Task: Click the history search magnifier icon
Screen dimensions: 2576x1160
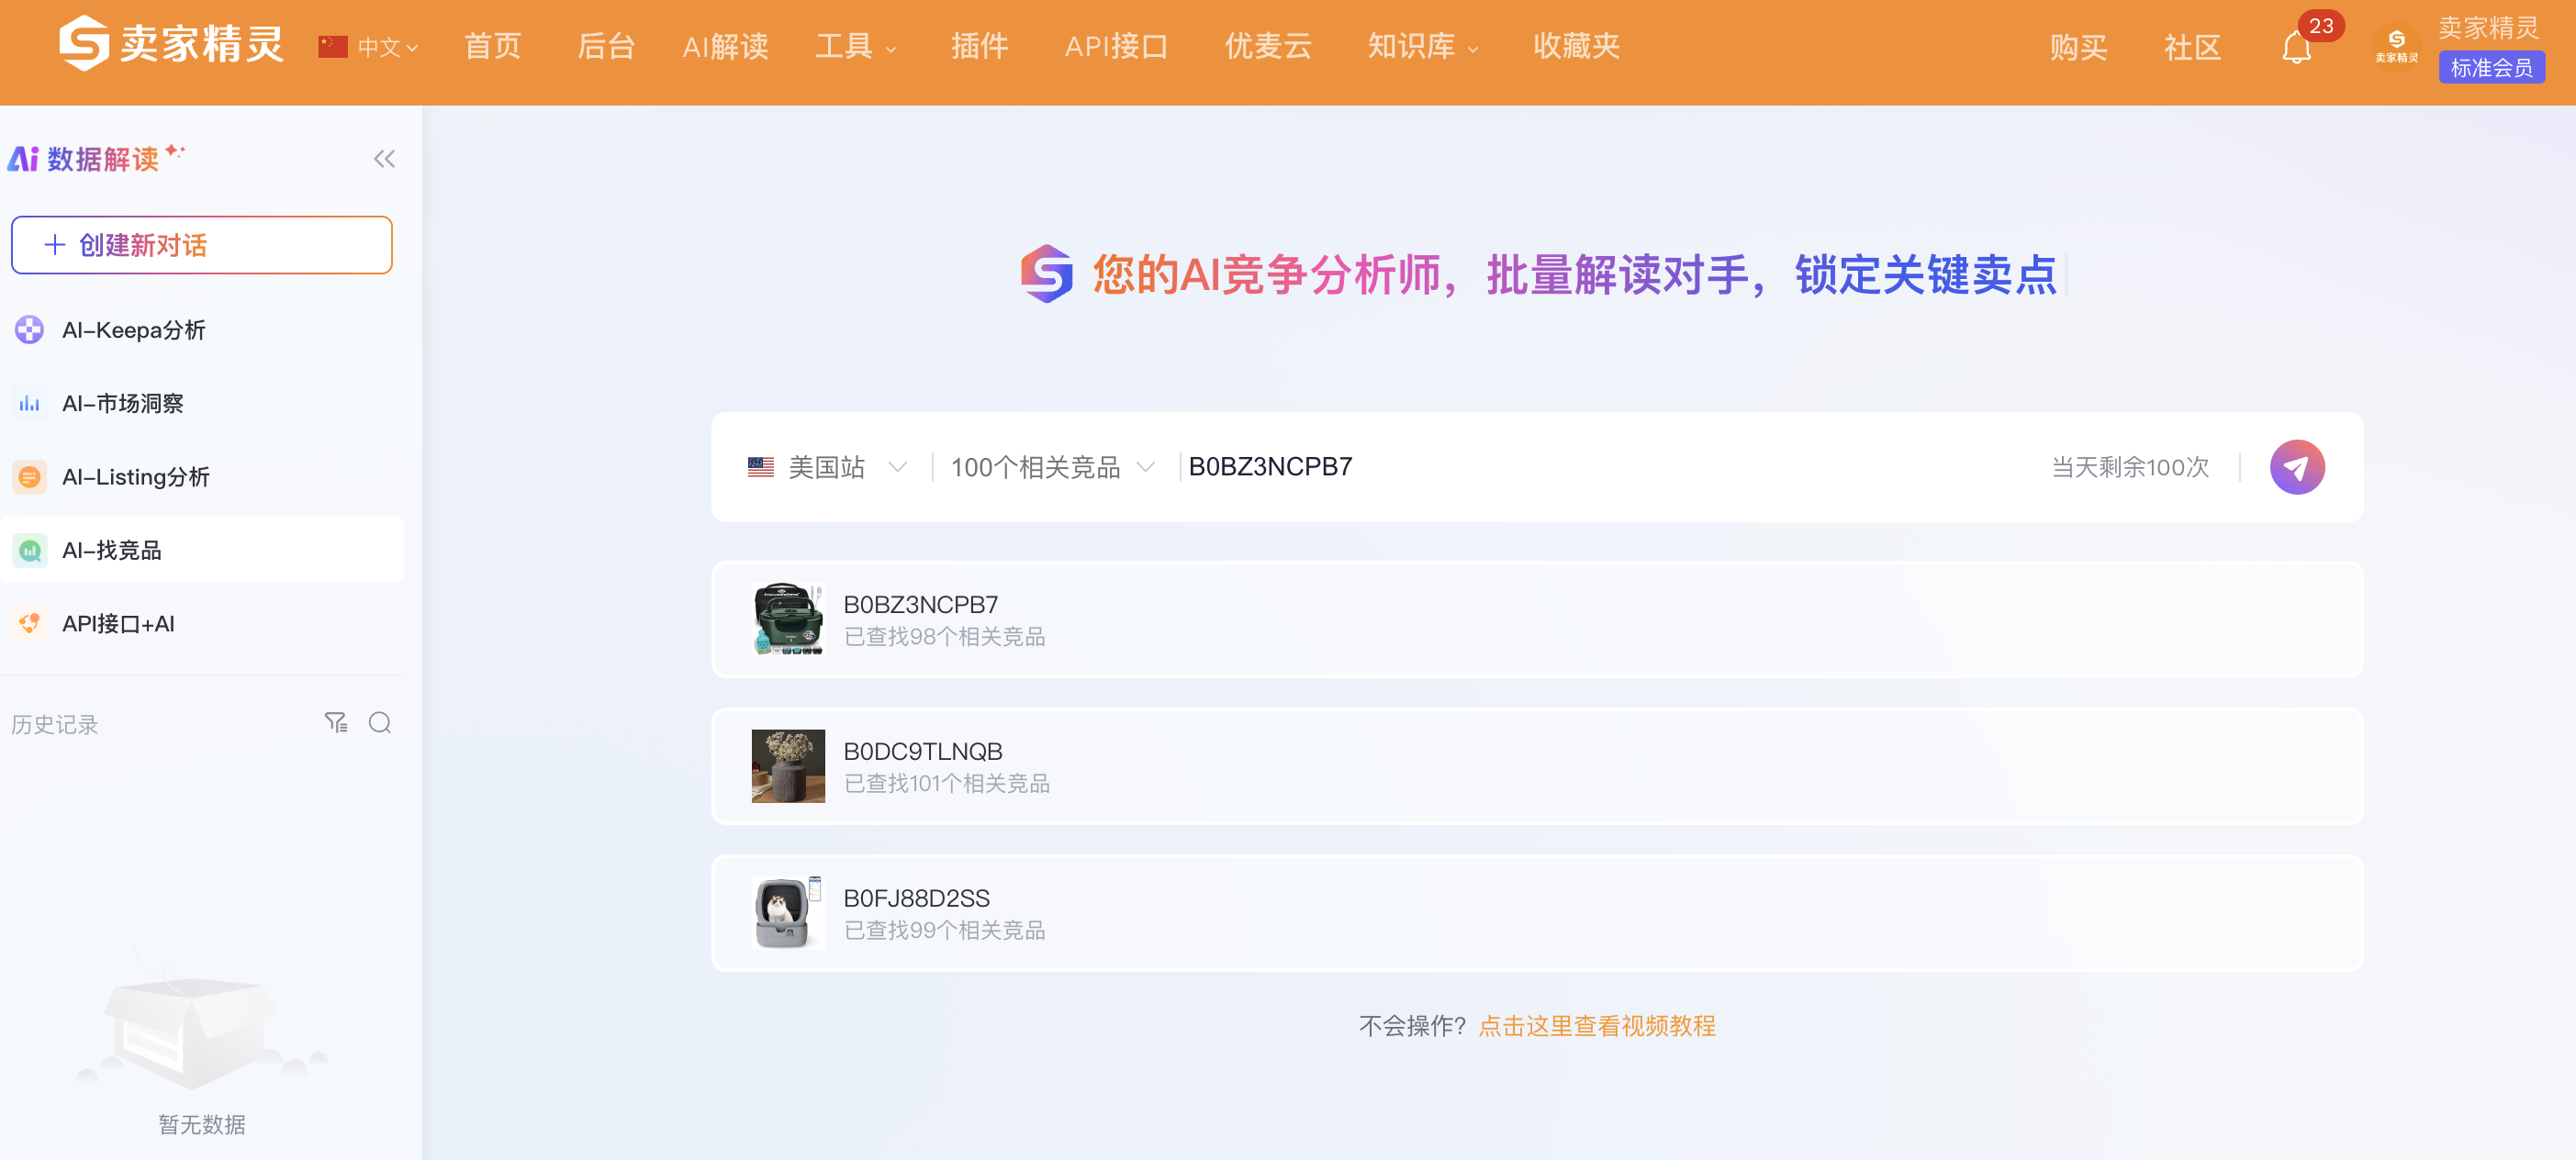Action: pyautogui.click(x=379, y=723)
